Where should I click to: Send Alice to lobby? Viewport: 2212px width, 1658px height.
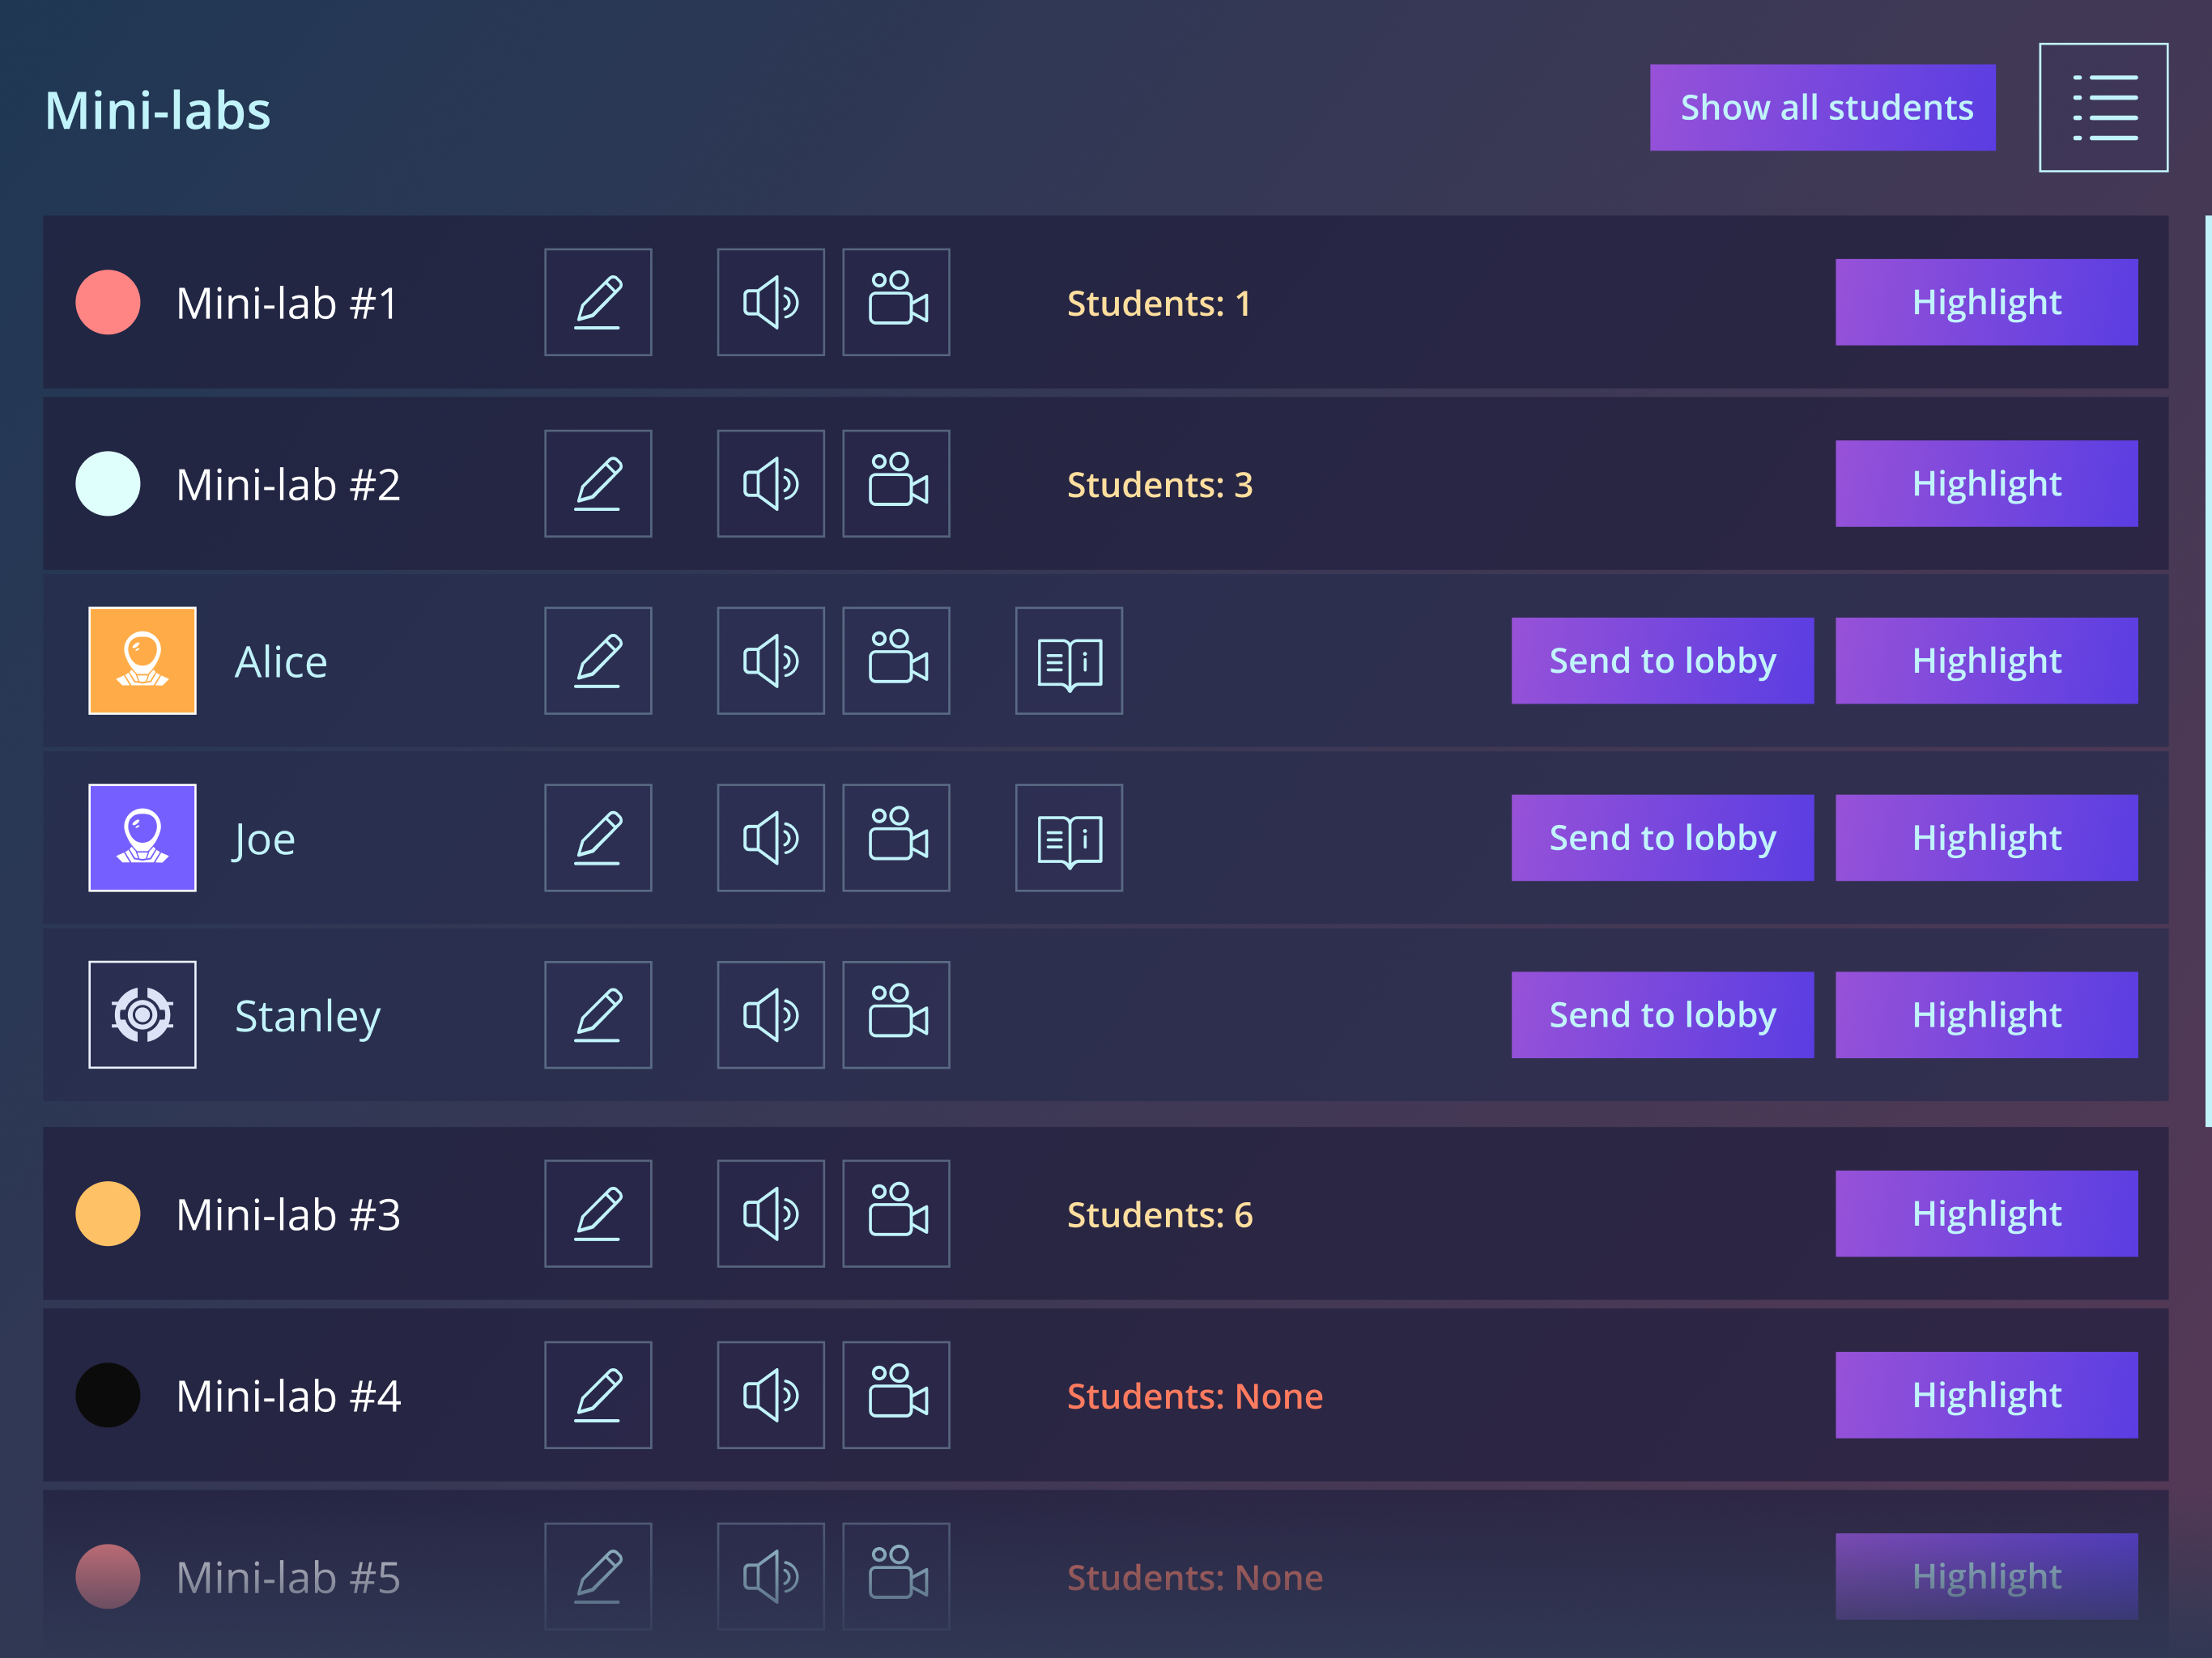click(x=1662, y=661)
